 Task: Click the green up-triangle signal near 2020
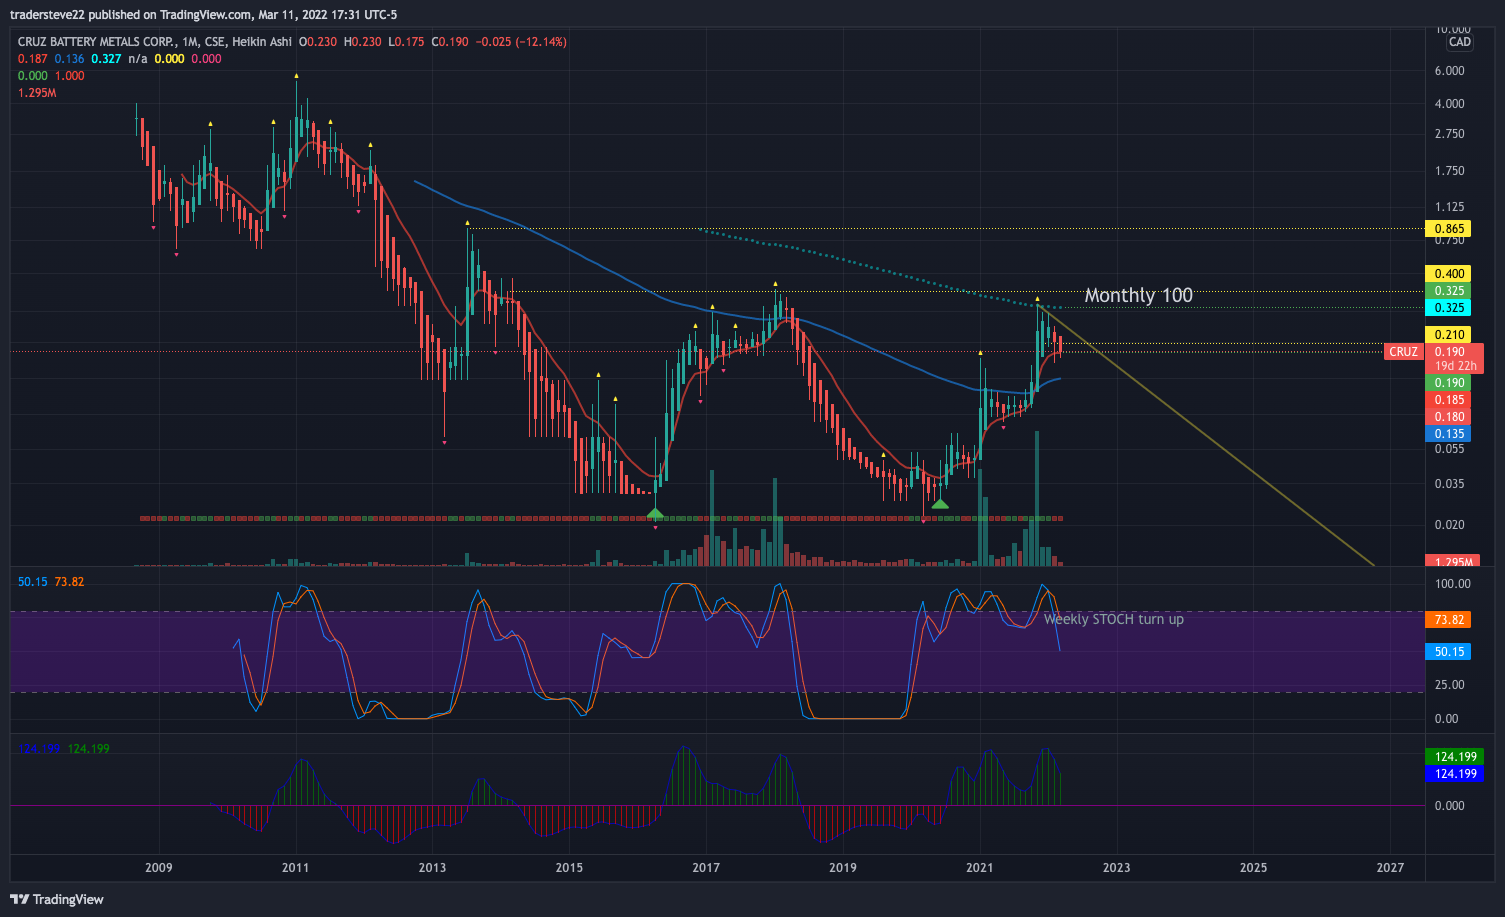[x=940, y=503]
